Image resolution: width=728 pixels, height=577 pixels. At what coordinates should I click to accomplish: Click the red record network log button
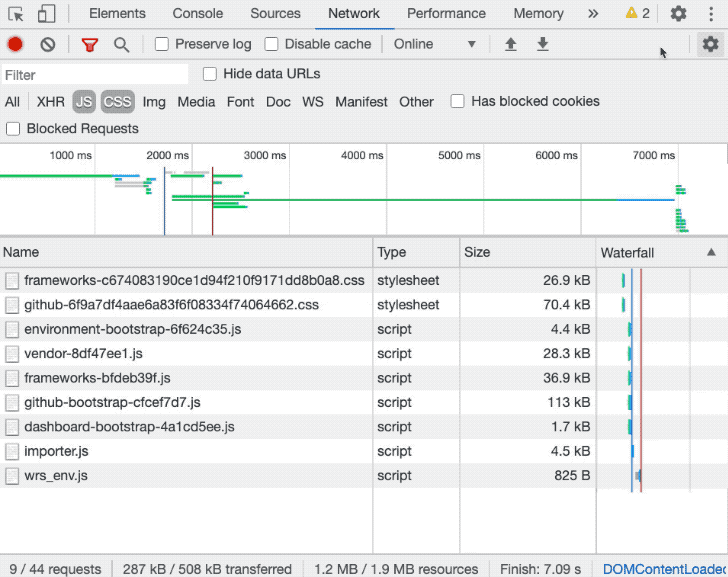point(15,45)
